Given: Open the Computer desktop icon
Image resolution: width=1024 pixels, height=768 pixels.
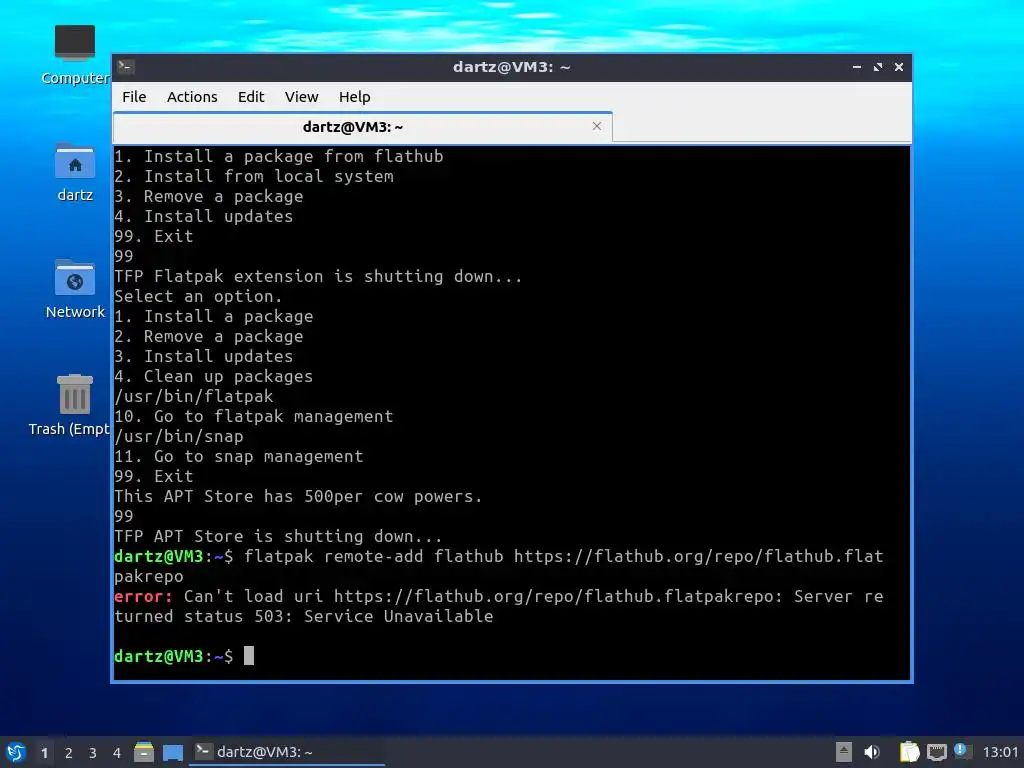Looking at the screenshot, I should click(75, 55).
